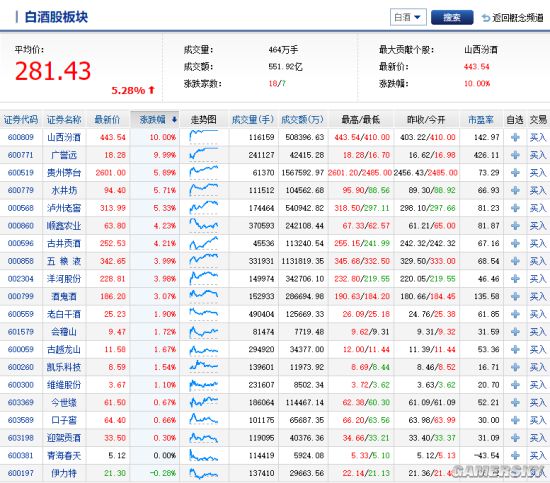Add 洋河股份 to watchlist with plus icon

(x=515, y=279)
